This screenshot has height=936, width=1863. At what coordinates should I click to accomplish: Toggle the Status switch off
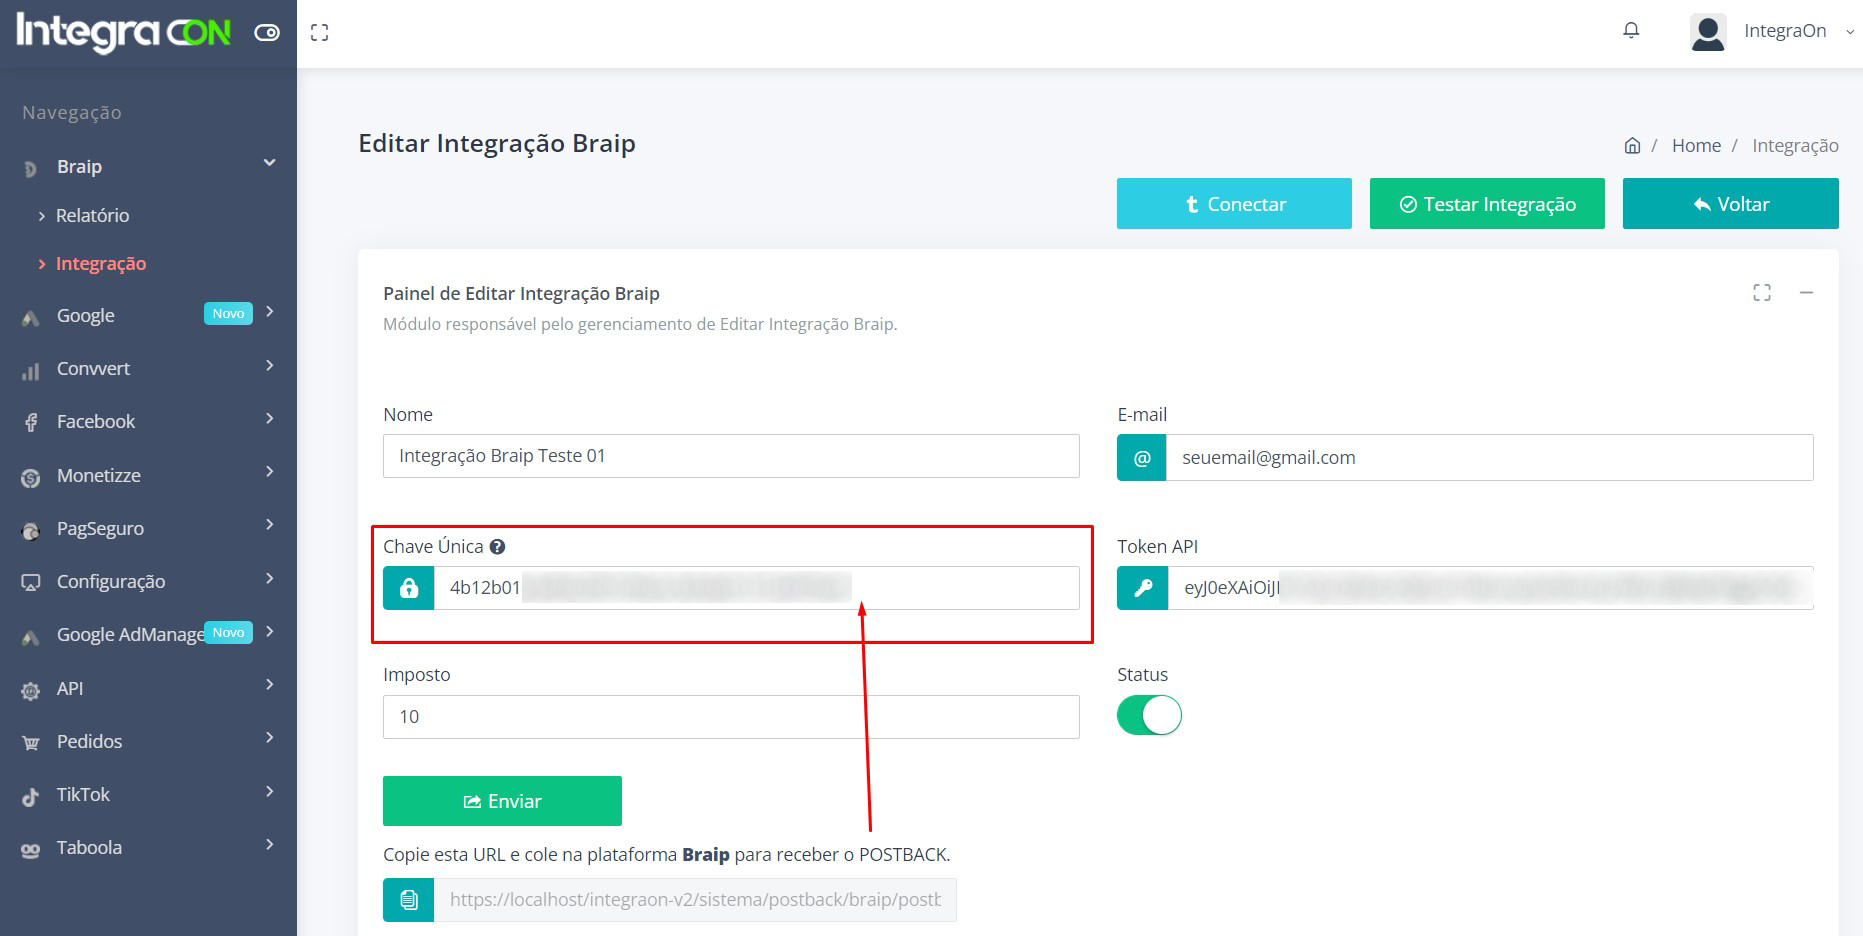pos(1149,716)
